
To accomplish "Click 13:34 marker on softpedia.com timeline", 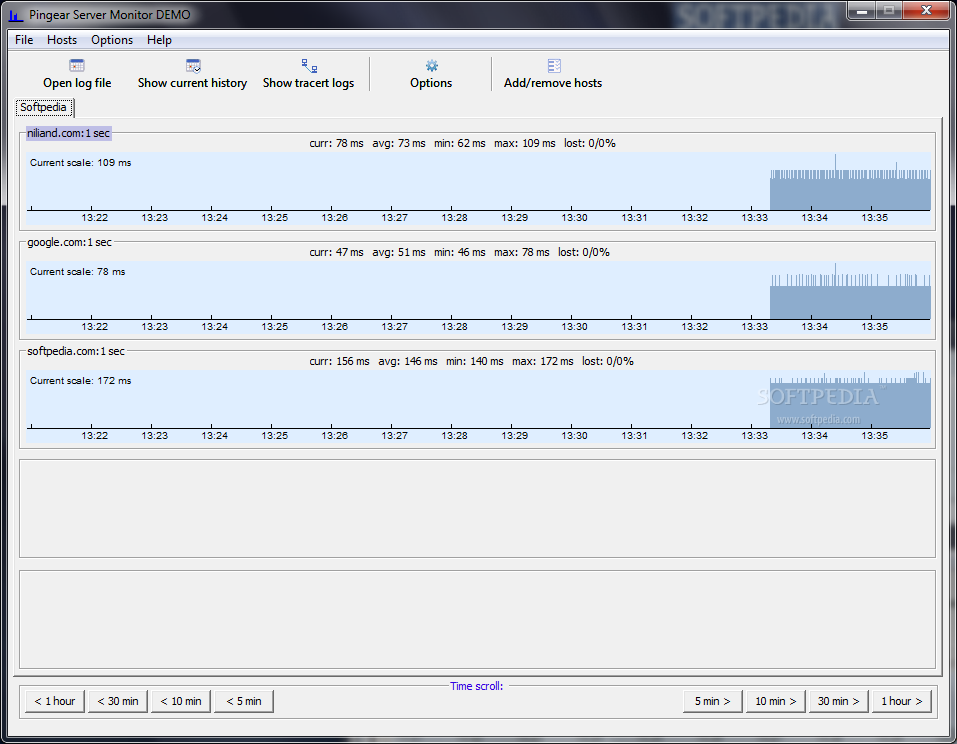I will tap(814, 436).
